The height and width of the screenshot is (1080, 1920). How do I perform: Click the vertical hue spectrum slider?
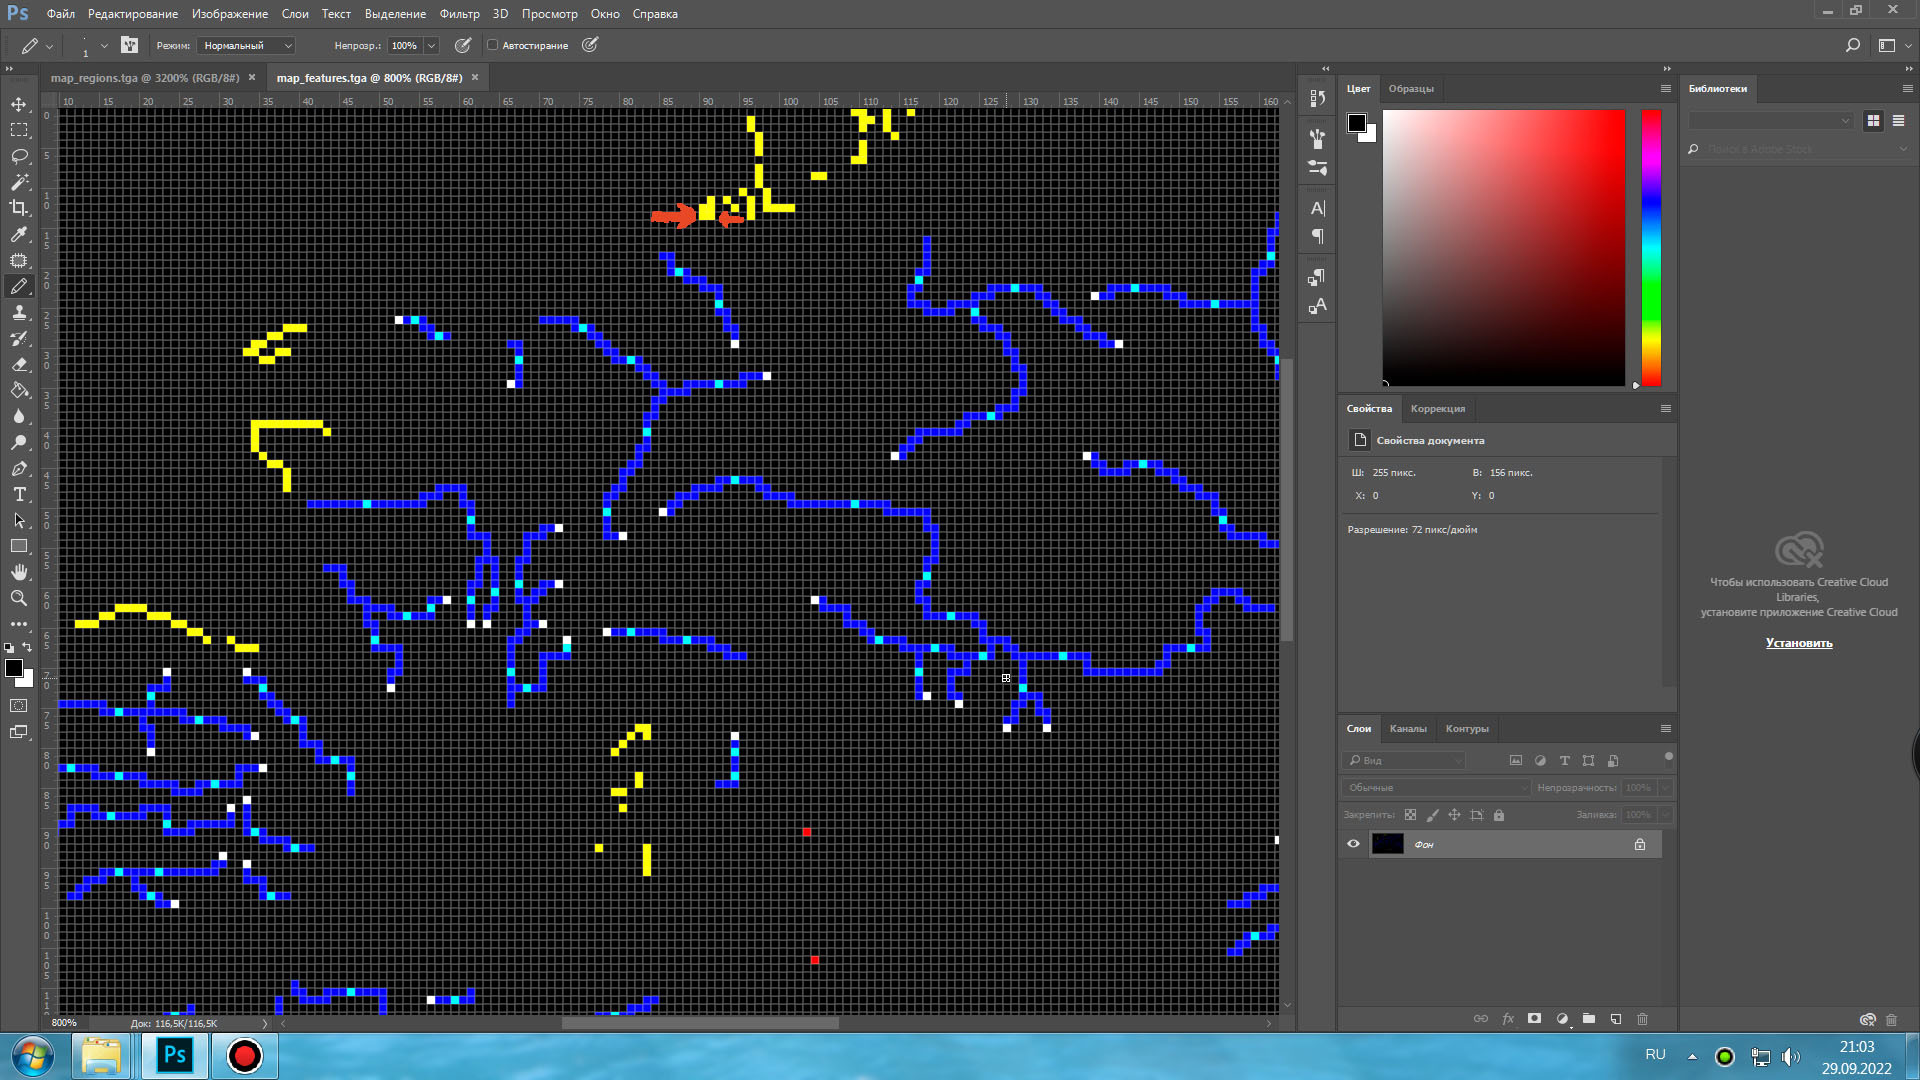point(1651,247)
